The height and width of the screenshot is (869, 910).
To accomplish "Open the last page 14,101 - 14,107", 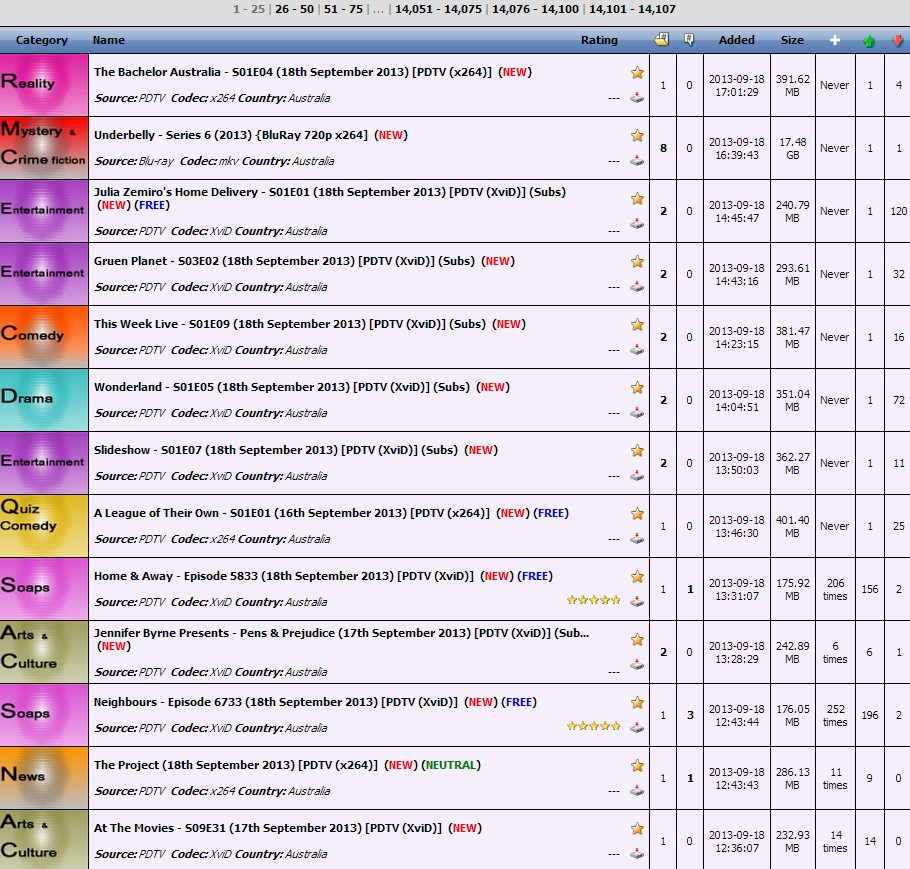I will pyautogui.click(x=633, y=9).
